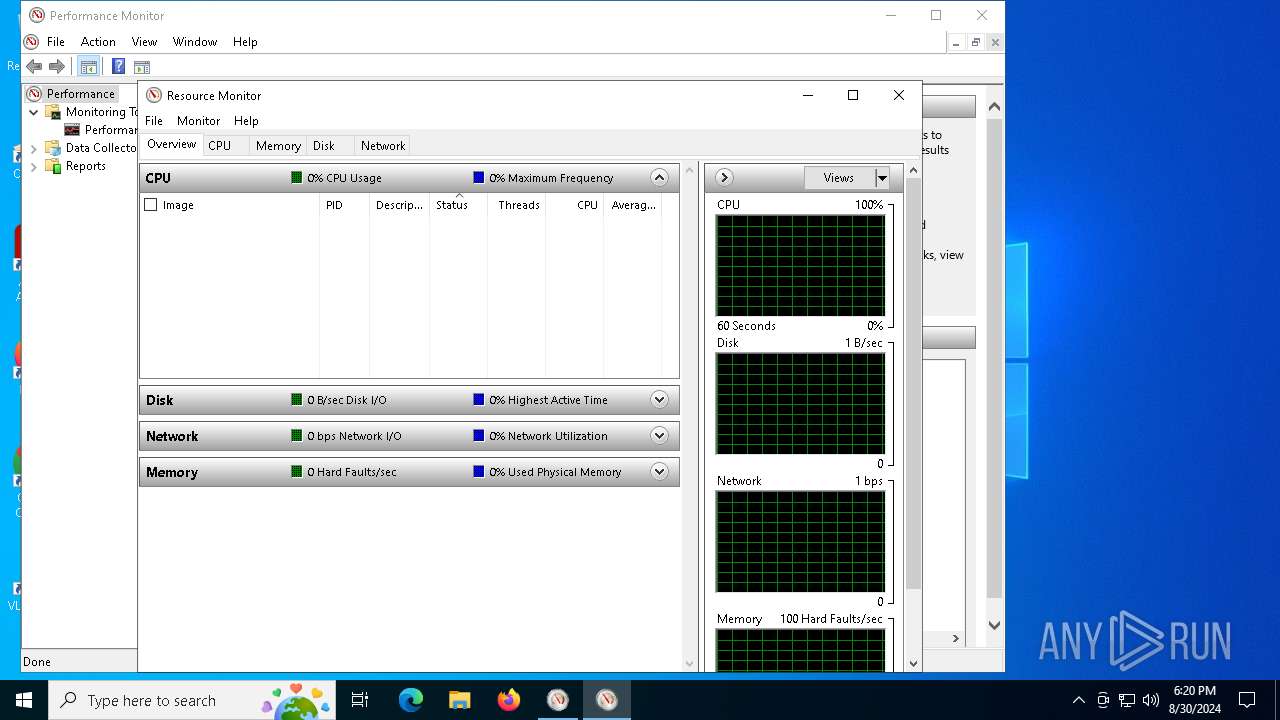The width and height of the screenshot is (1280, 720).
Task: Select Data Collector Sets in tree
Action: point(91,148)
